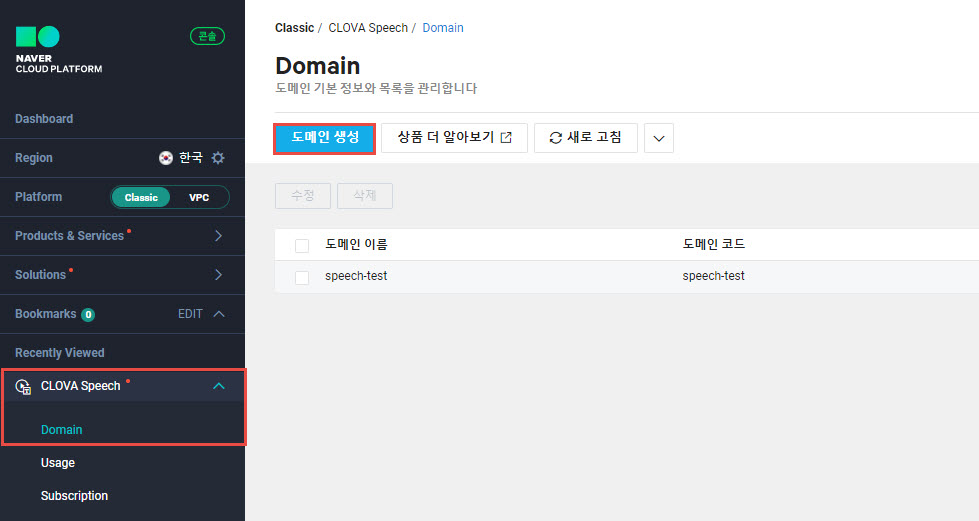Open the dropdown arrow next to 새로 고침
Image resolution: width=979 pixels, height=521 pixels.
tap(659, 138)
